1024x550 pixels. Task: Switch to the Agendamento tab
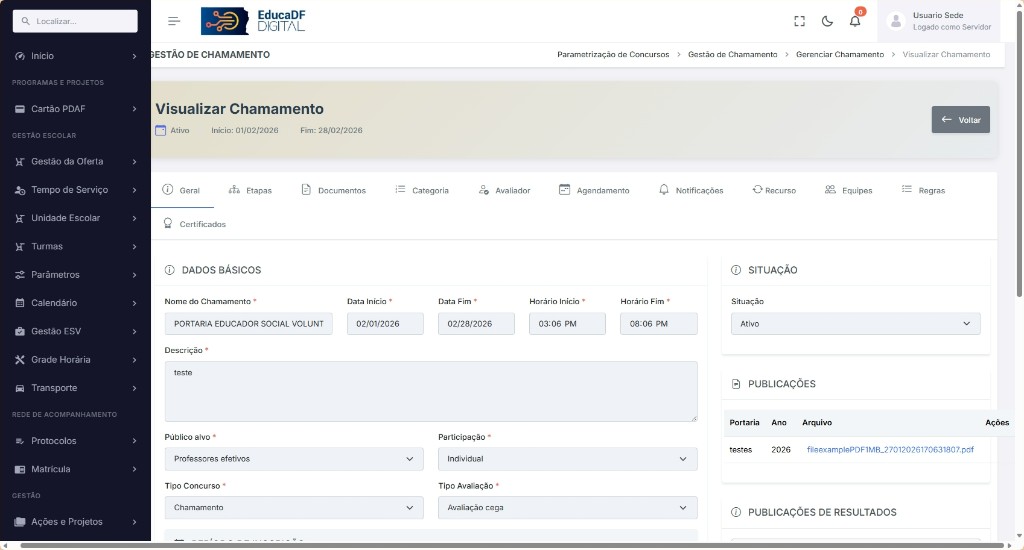pos(594,190)
